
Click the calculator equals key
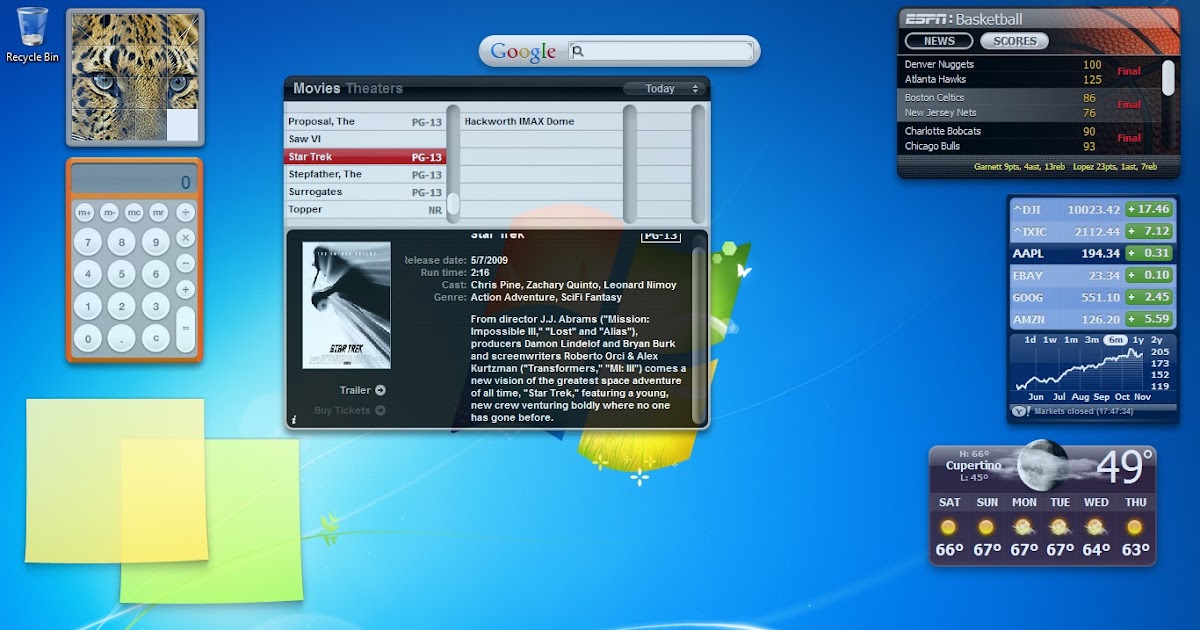[185, 329]
